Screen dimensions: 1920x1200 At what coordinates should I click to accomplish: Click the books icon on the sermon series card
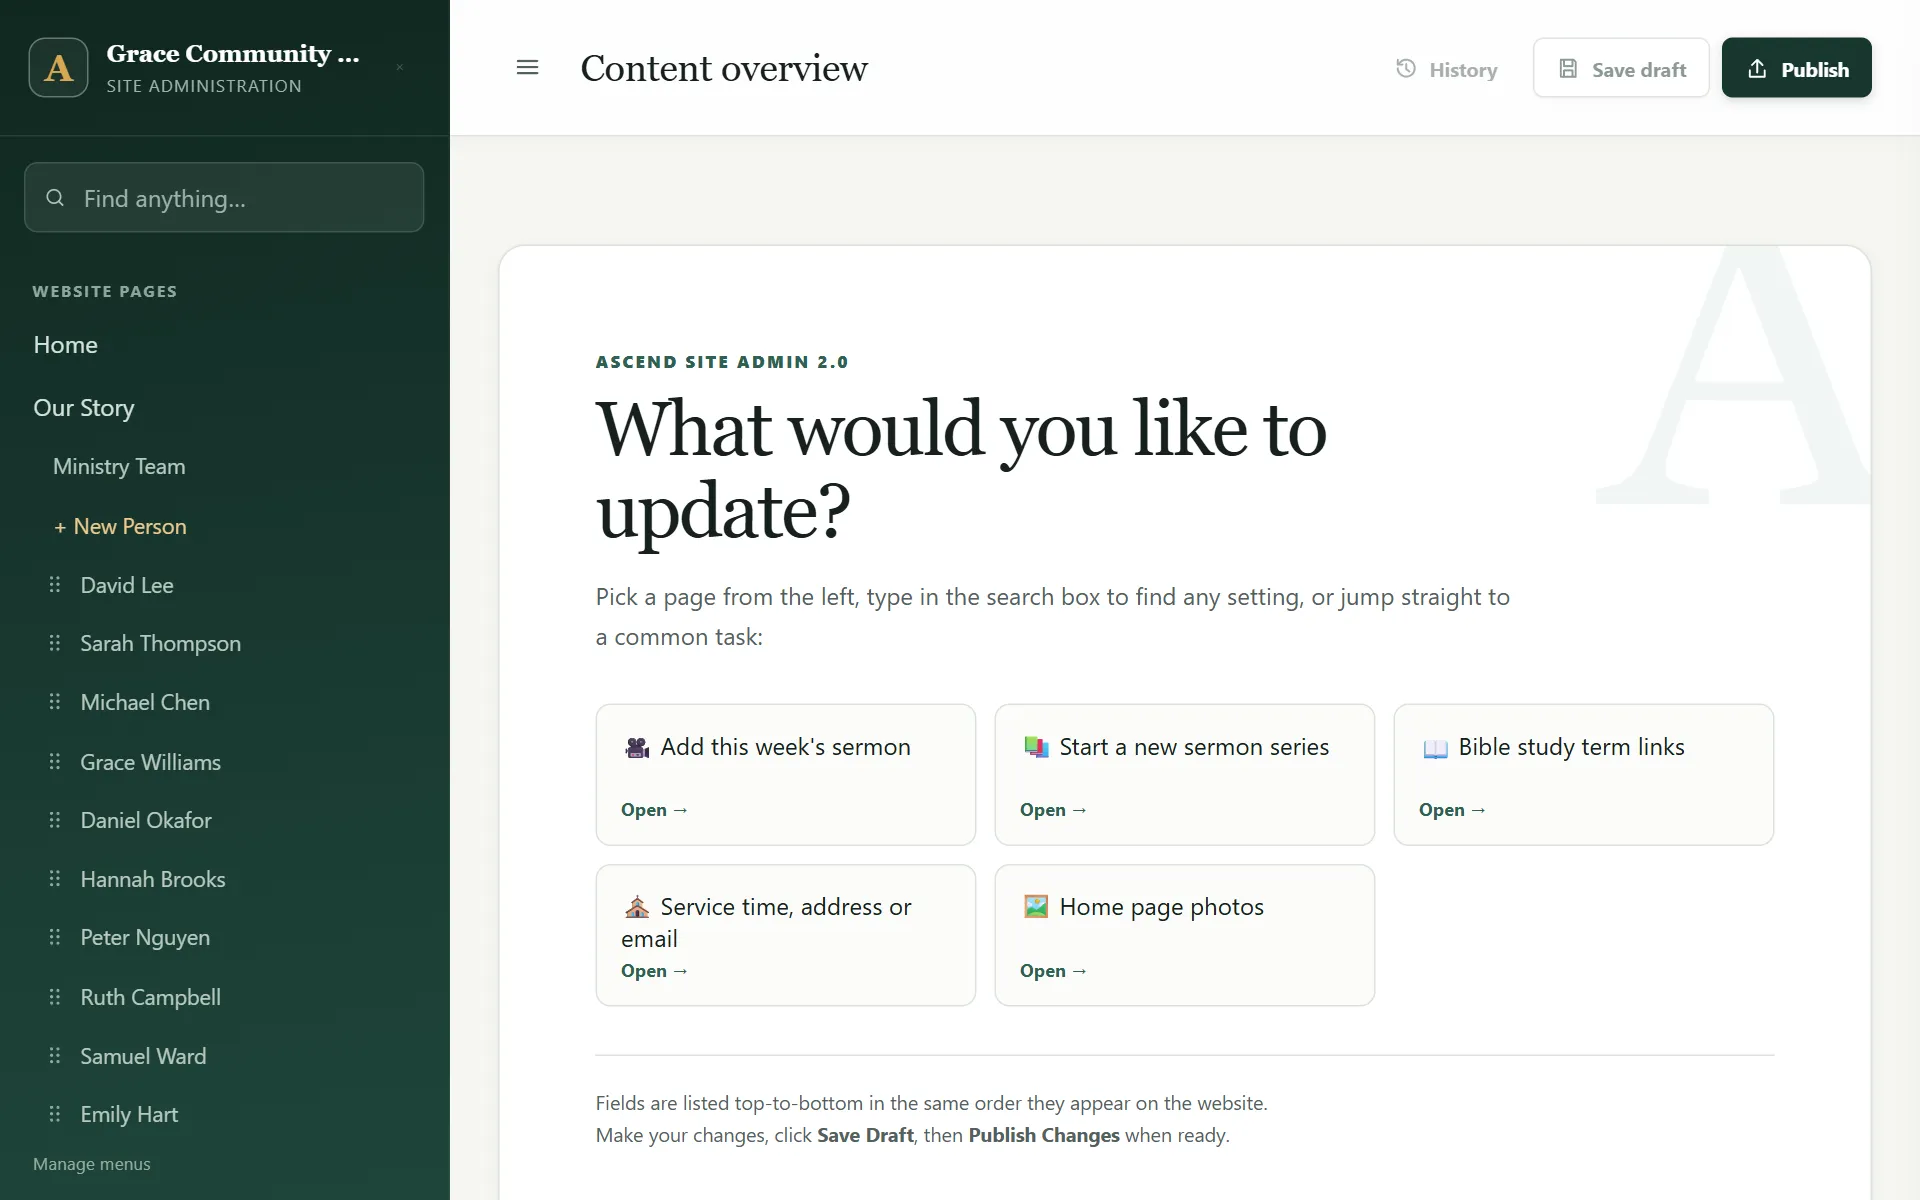pos(1036,747)
